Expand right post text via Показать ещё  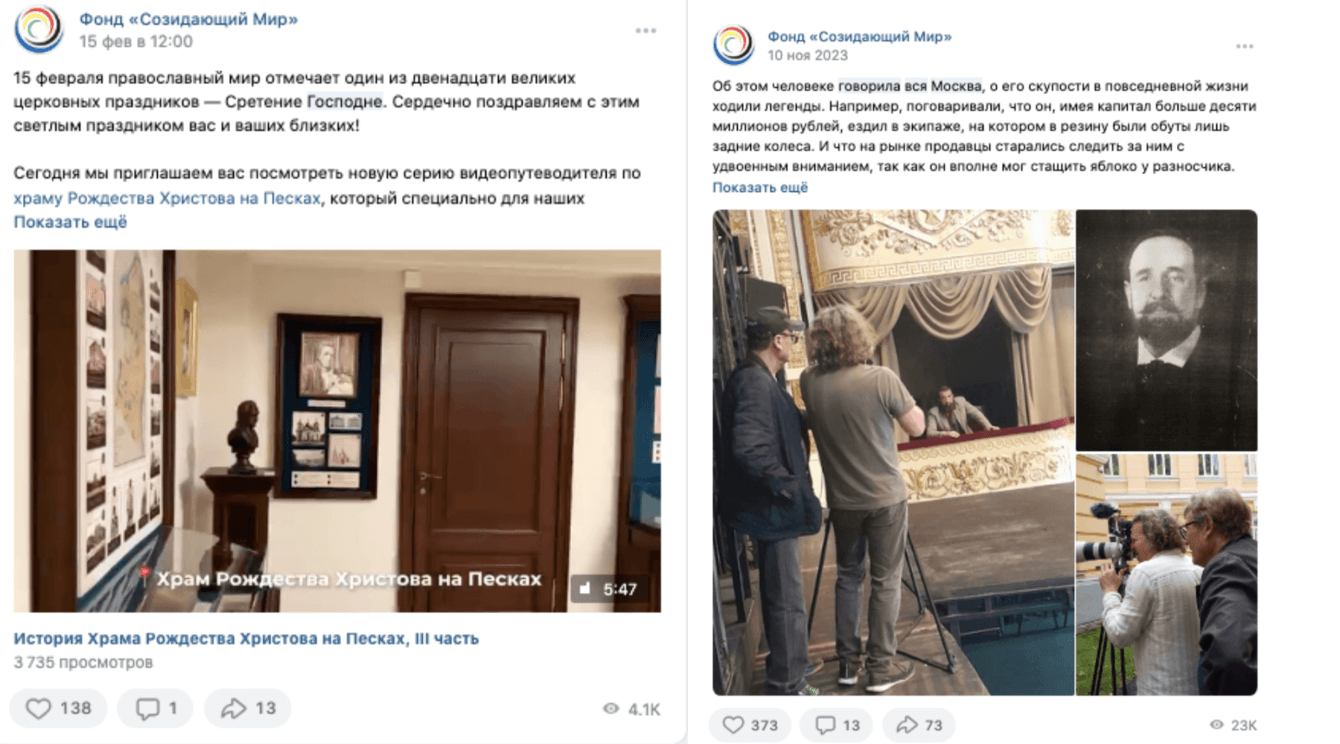tap(760, 187)
